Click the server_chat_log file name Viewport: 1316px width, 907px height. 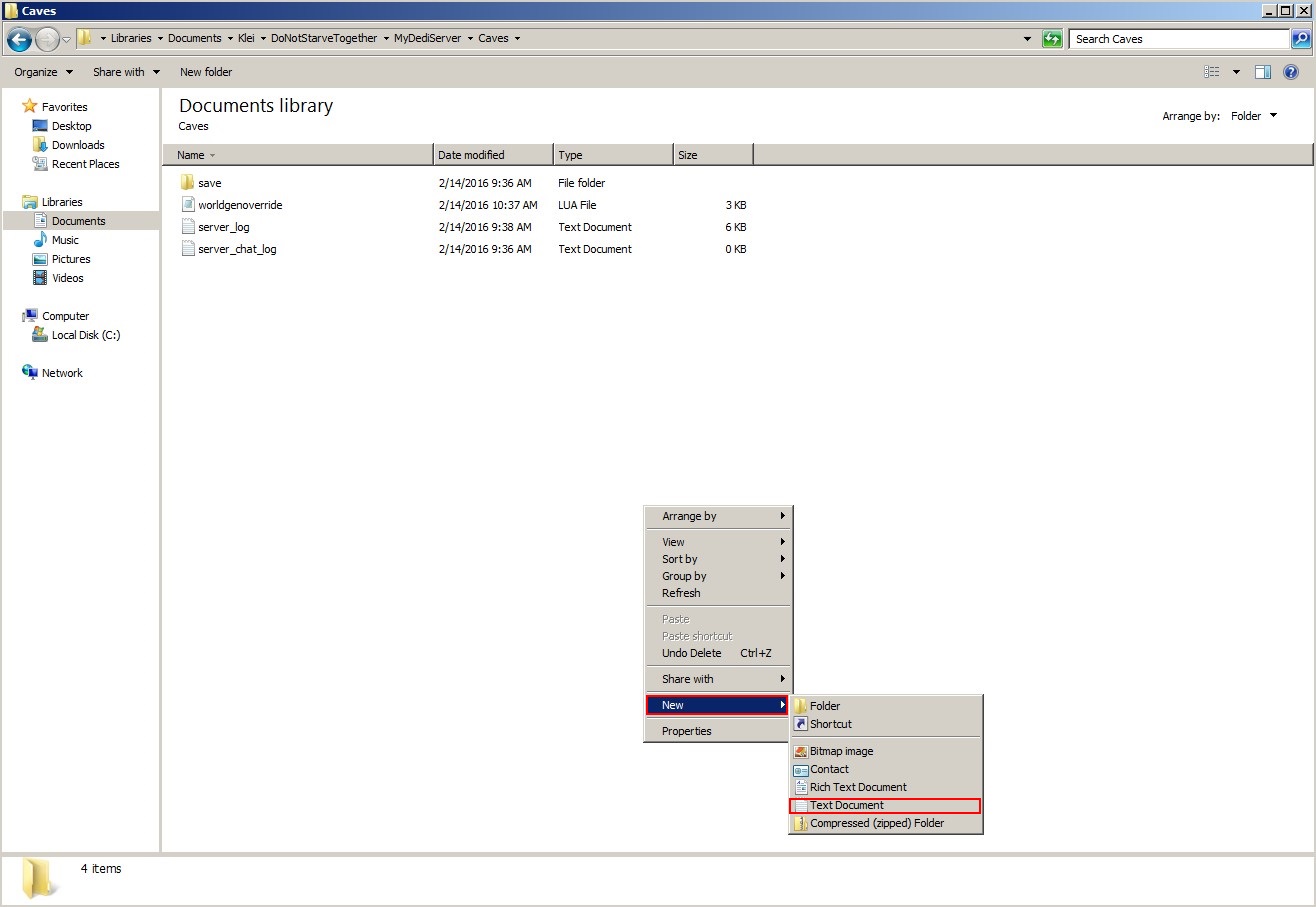[x=237, y=249]
